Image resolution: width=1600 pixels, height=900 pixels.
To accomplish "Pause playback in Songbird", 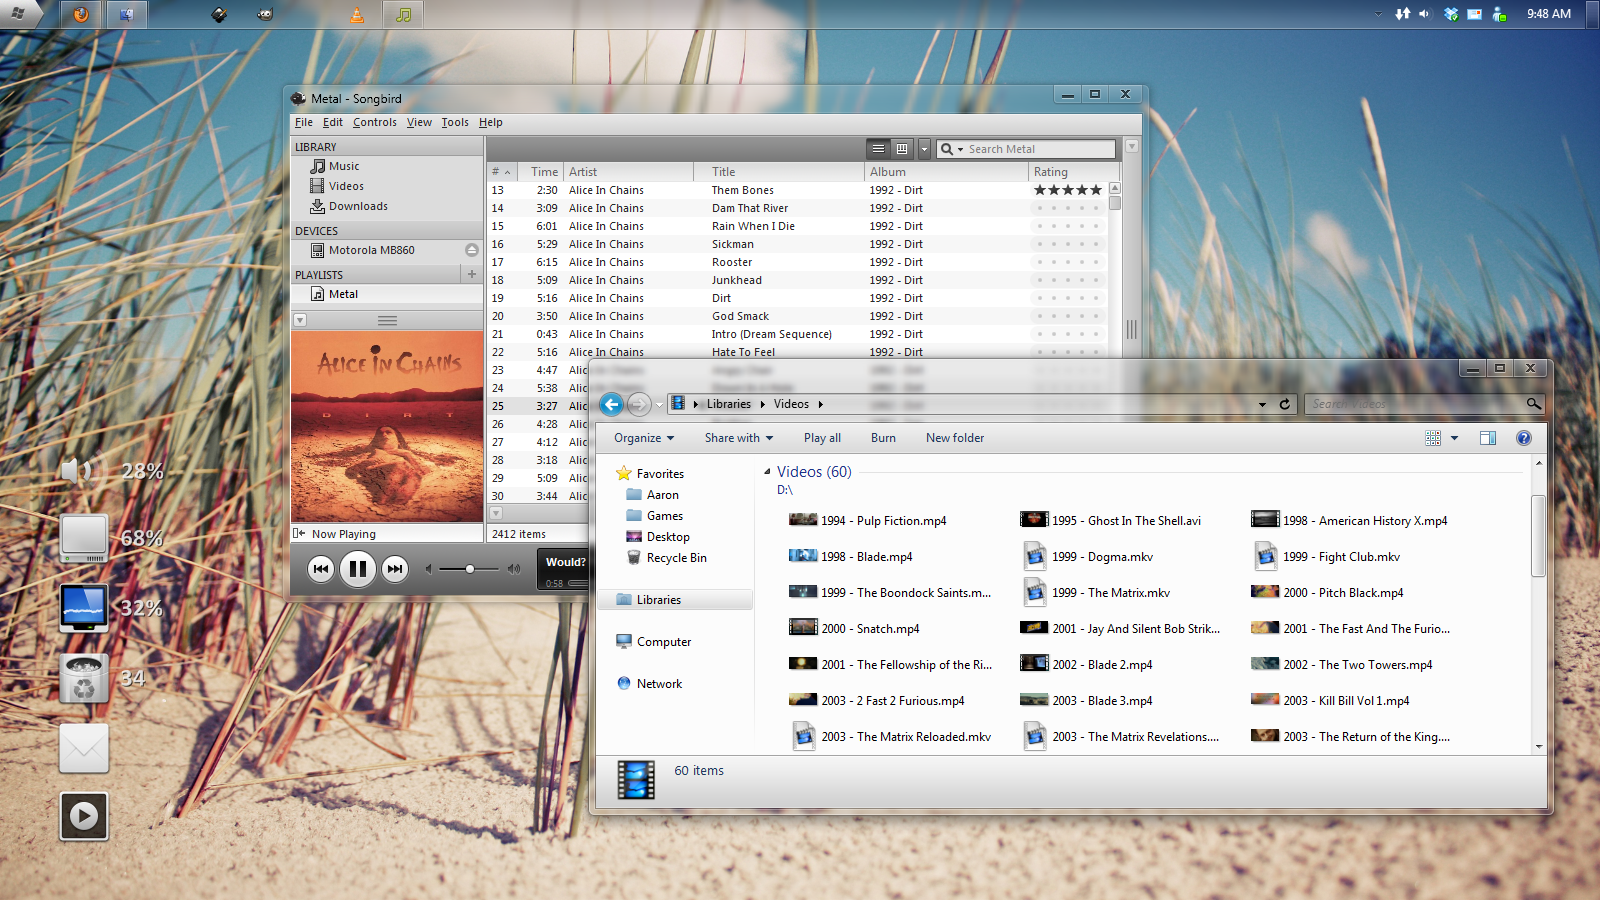I will pyautogui.click(x=357, y=569).
